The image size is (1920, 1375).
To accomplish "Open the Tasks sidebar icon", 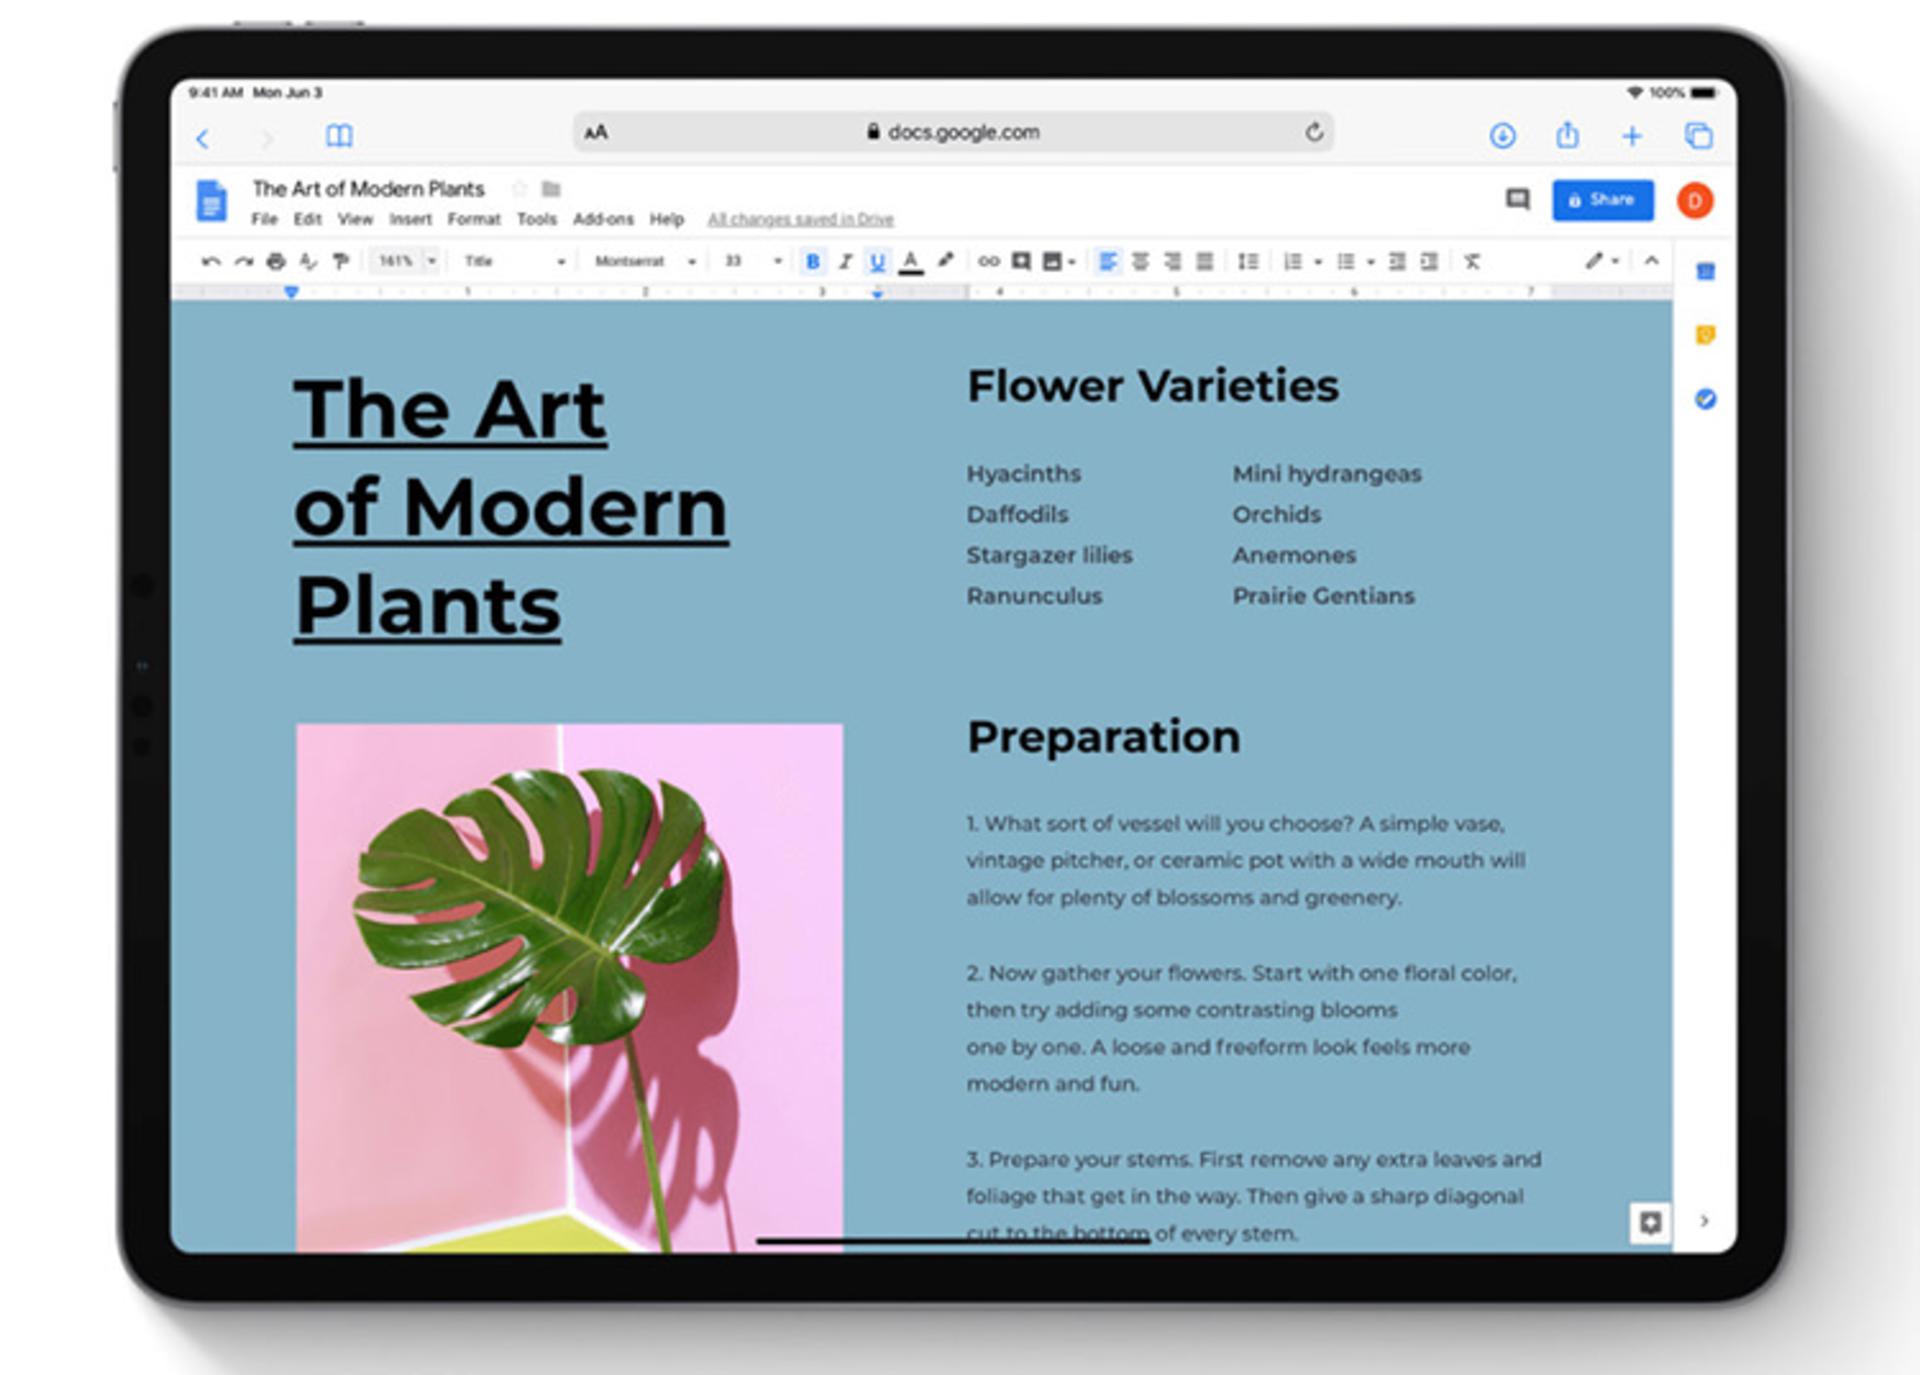I will point(1706,399).
